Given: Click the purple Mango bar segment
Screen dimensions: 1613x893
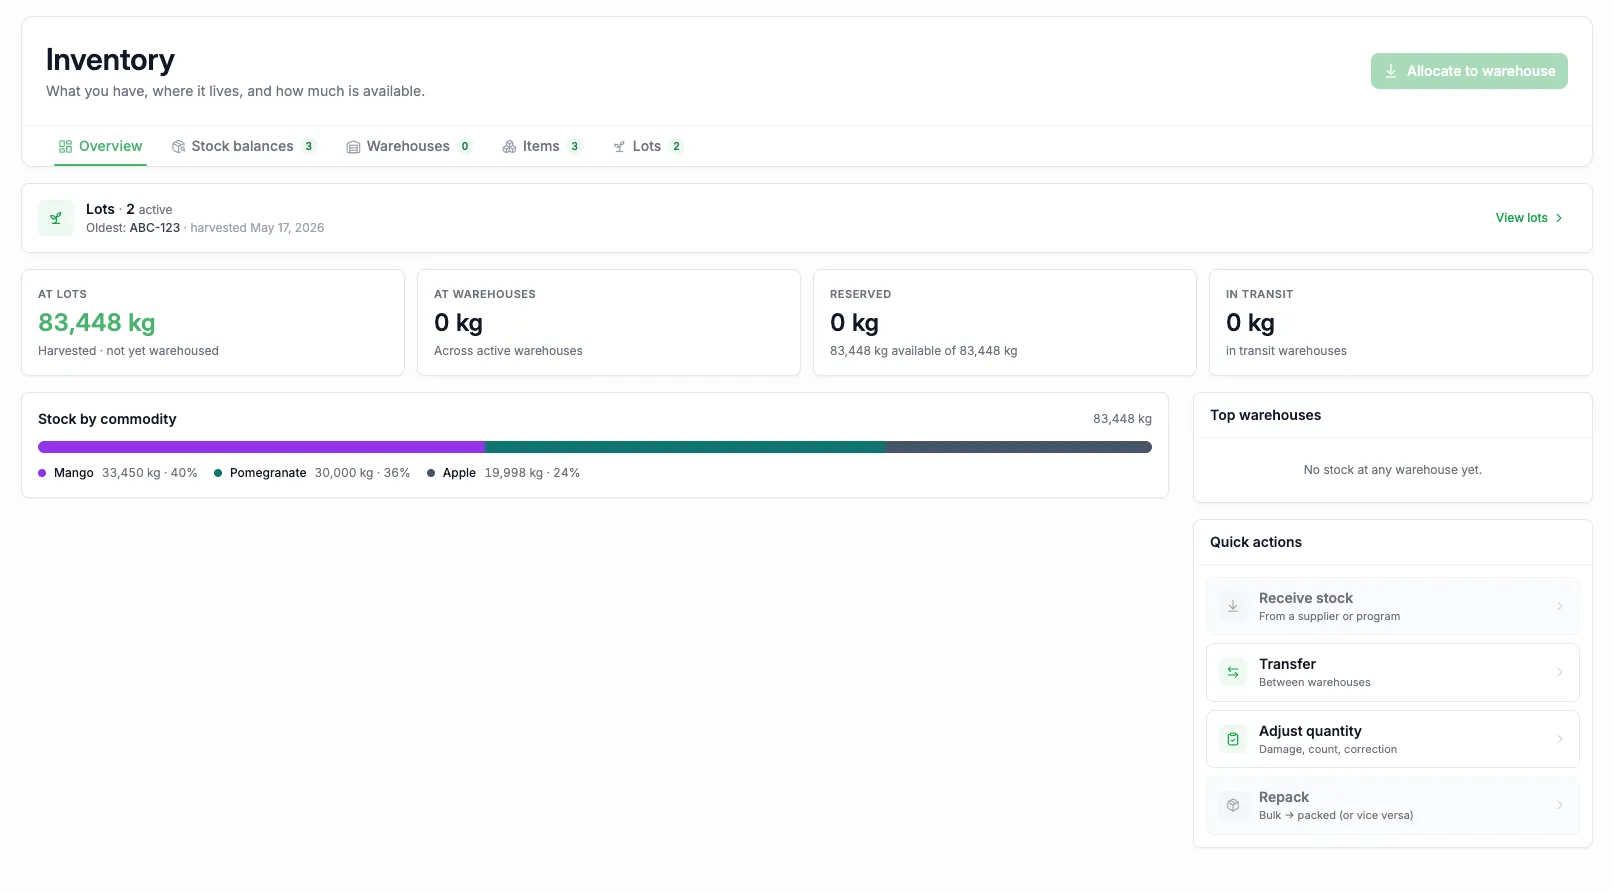Looking at the screenshot, I should [x=261, y=447].
